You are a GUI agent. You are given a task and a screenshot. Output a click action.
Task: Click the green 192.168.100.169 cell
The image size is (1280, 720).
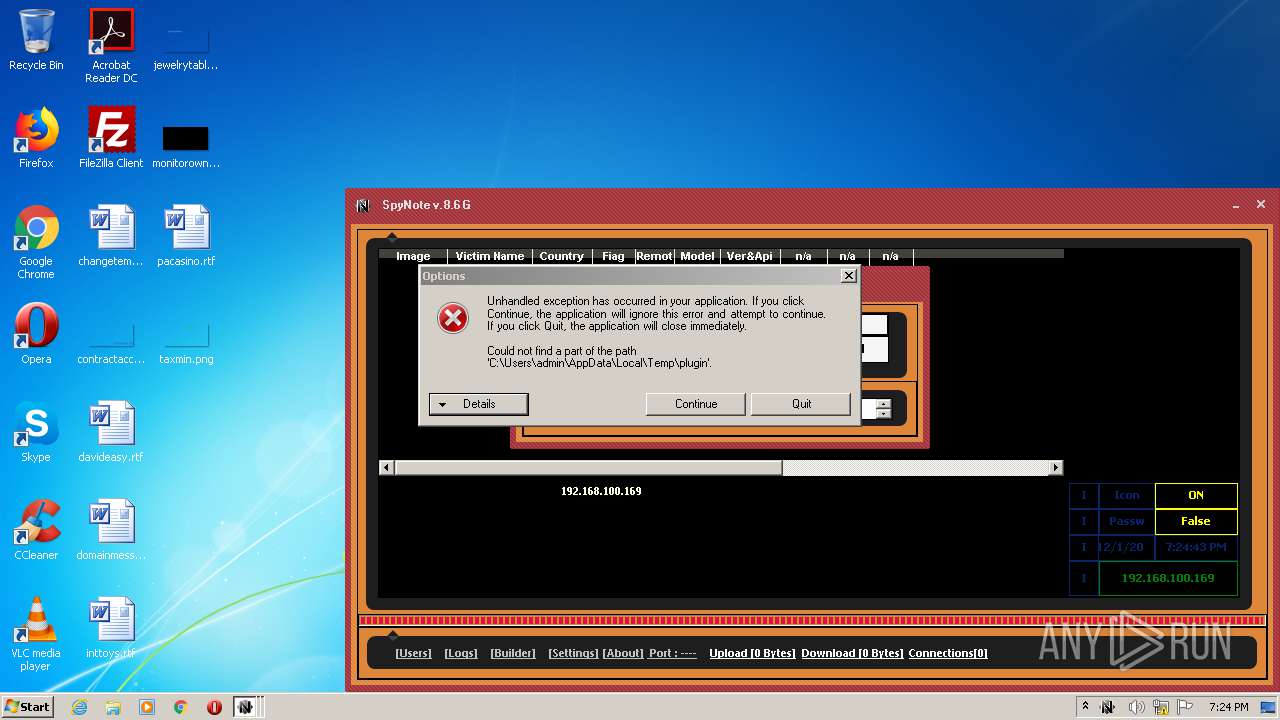pyautogui.click(x=1168, y=578)
